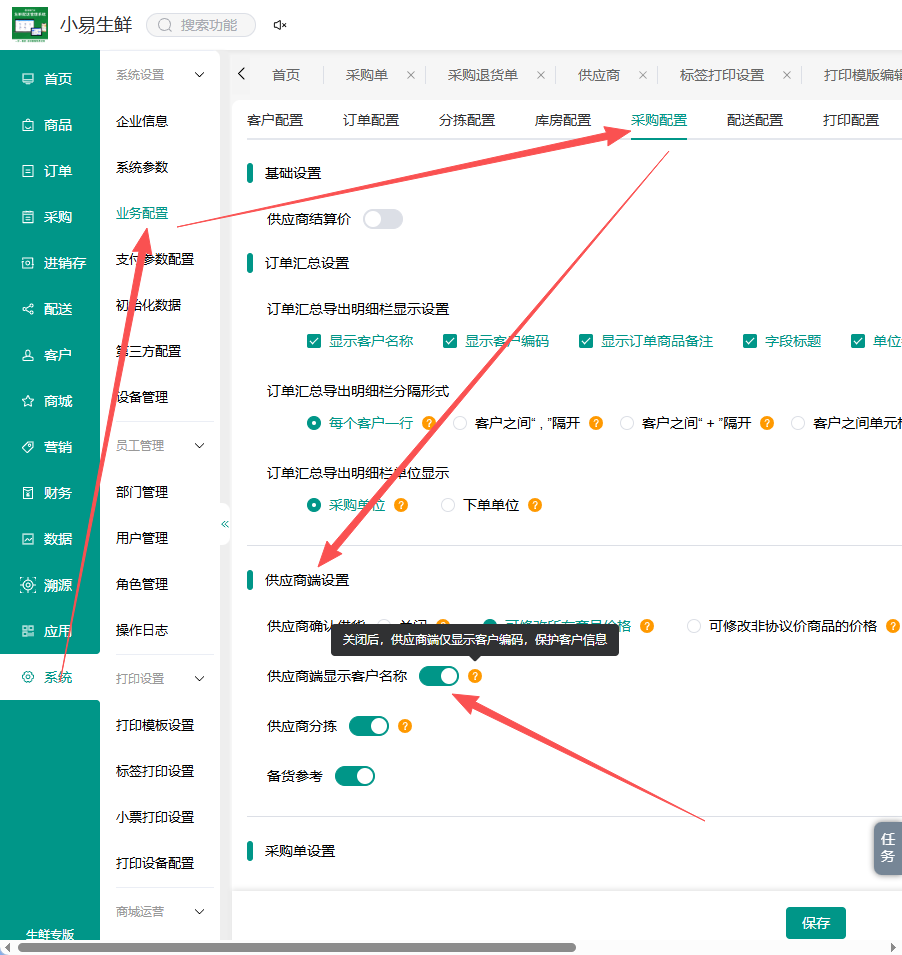Uncheck the 显示客户名称 checkbox

tap(314, 341)
